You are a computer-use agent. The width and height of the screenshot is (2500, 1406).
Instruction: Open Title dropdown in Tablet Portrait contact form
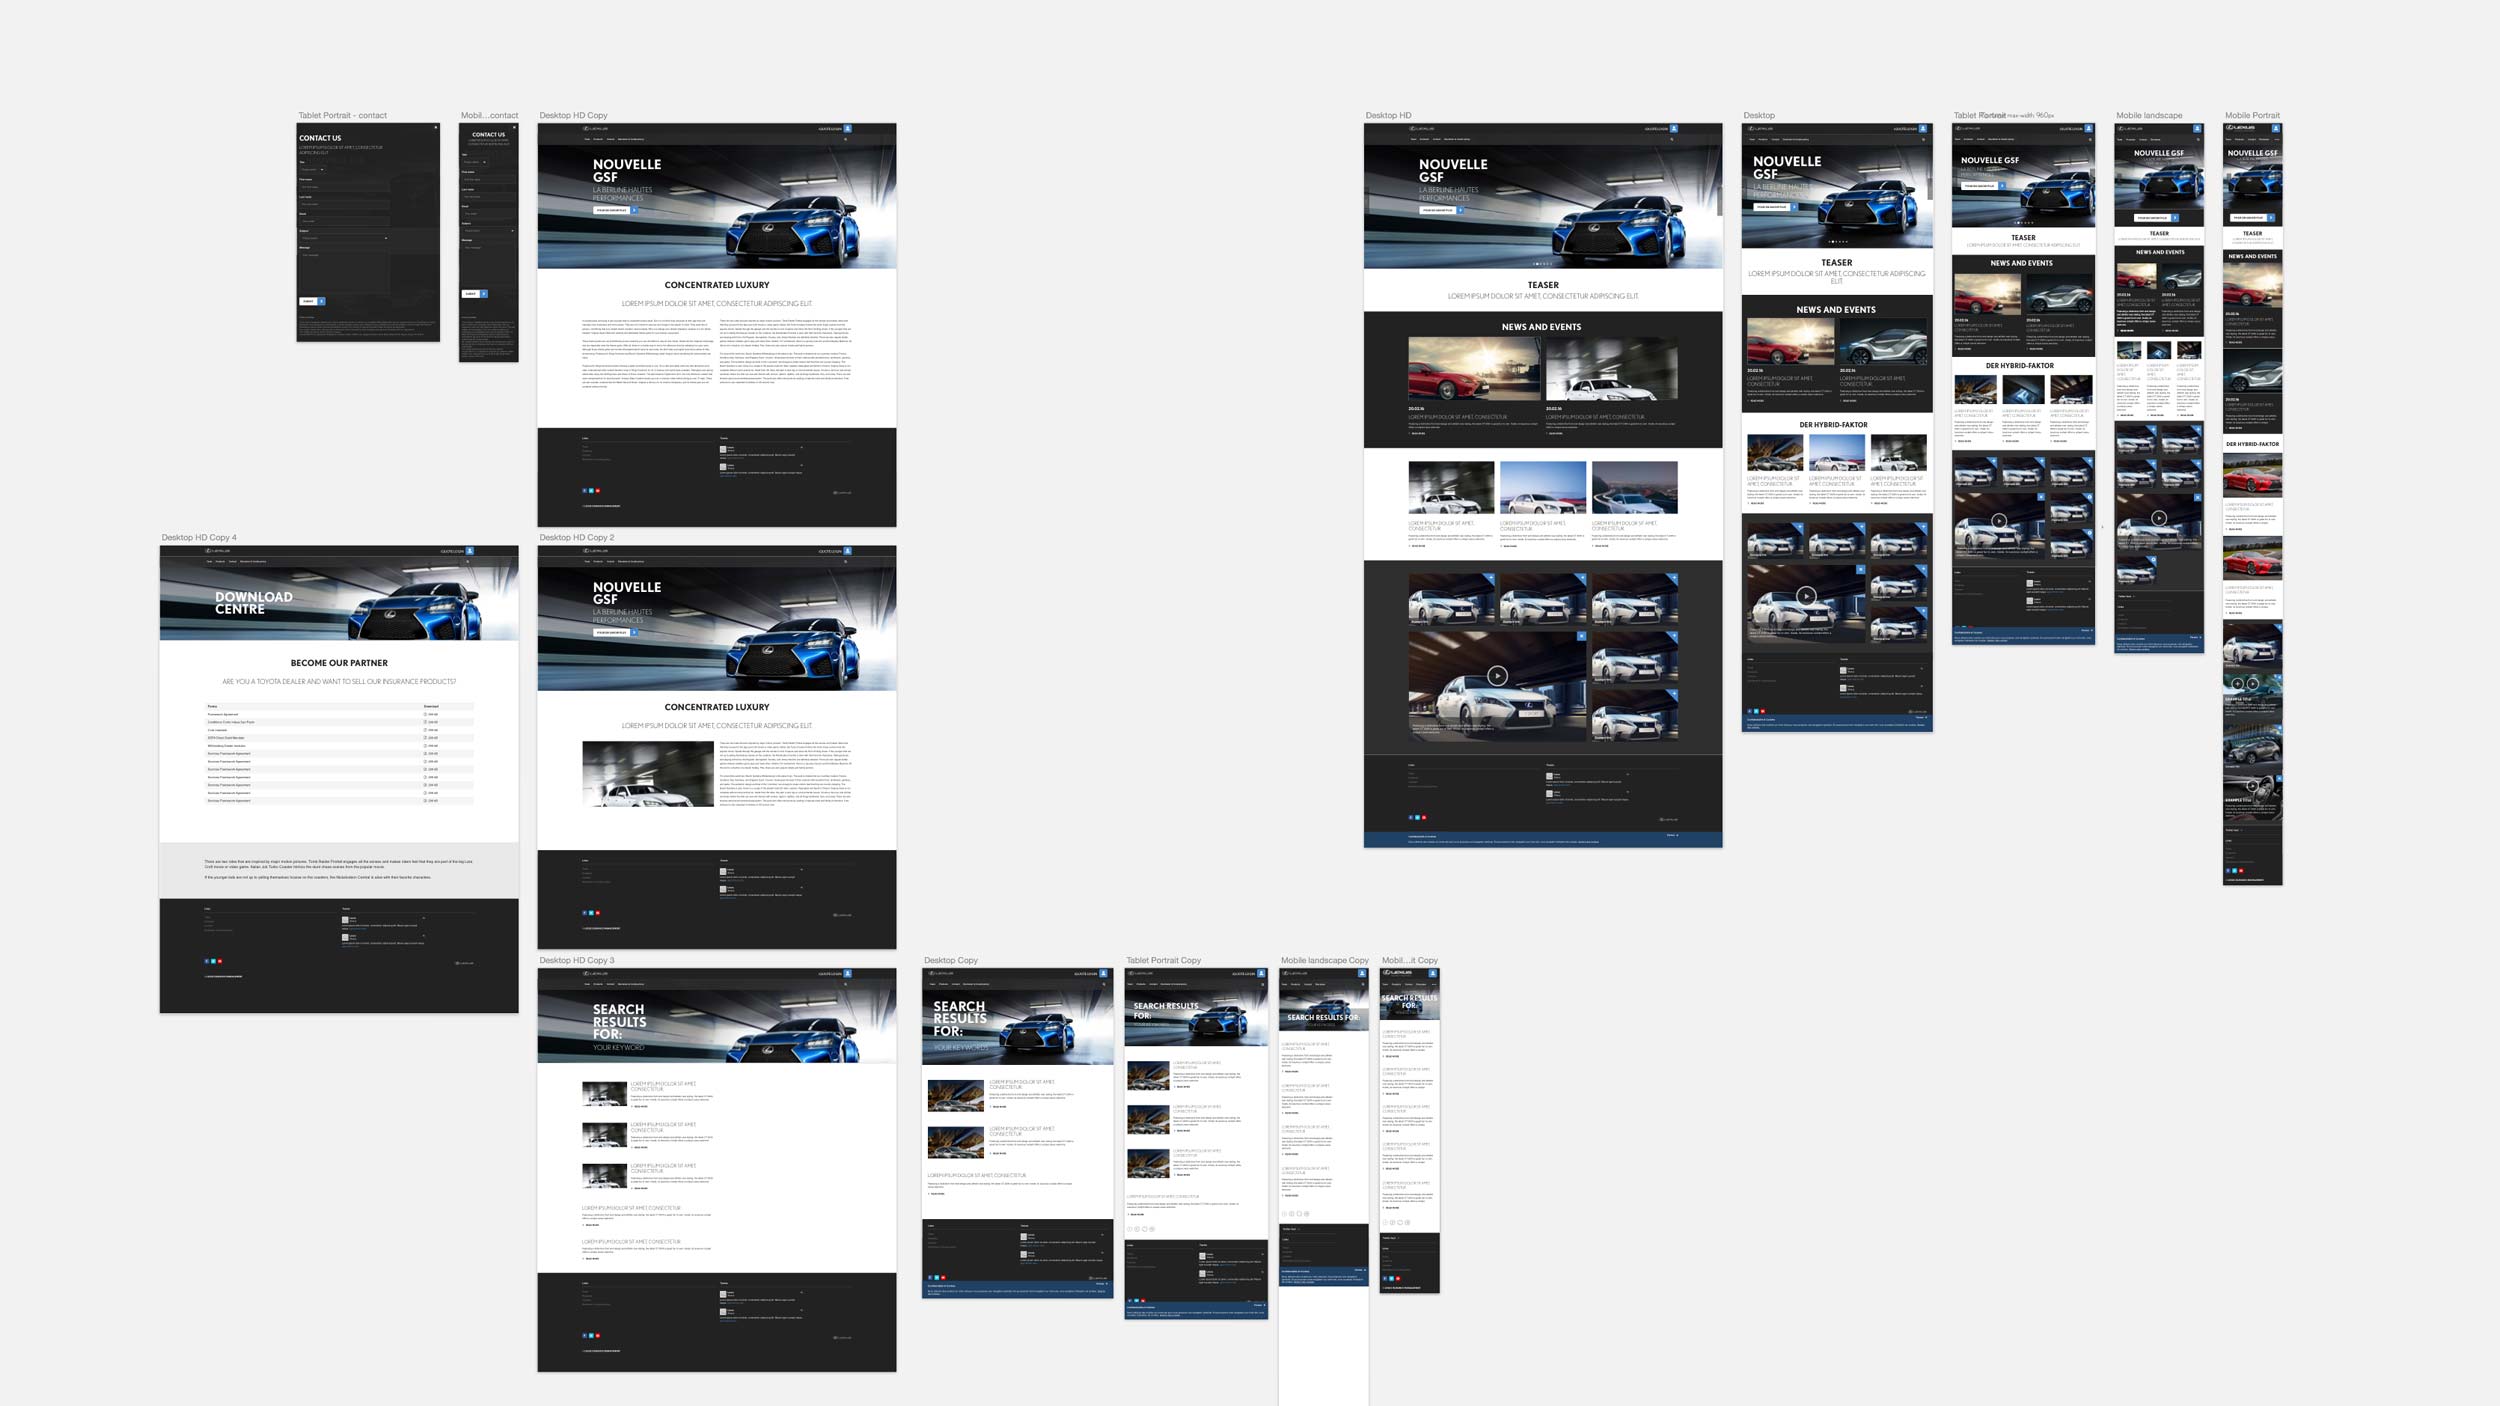312,169
